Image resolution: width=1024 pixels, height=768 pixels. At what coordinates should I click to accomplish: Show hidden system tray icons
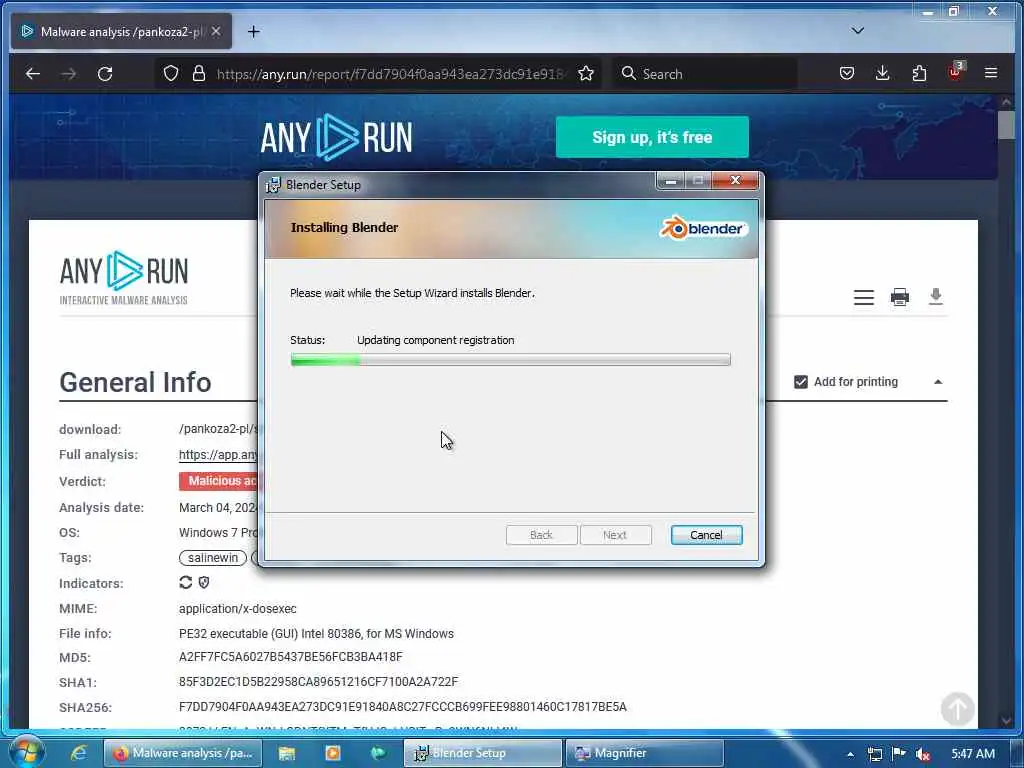tap(850, 754)
